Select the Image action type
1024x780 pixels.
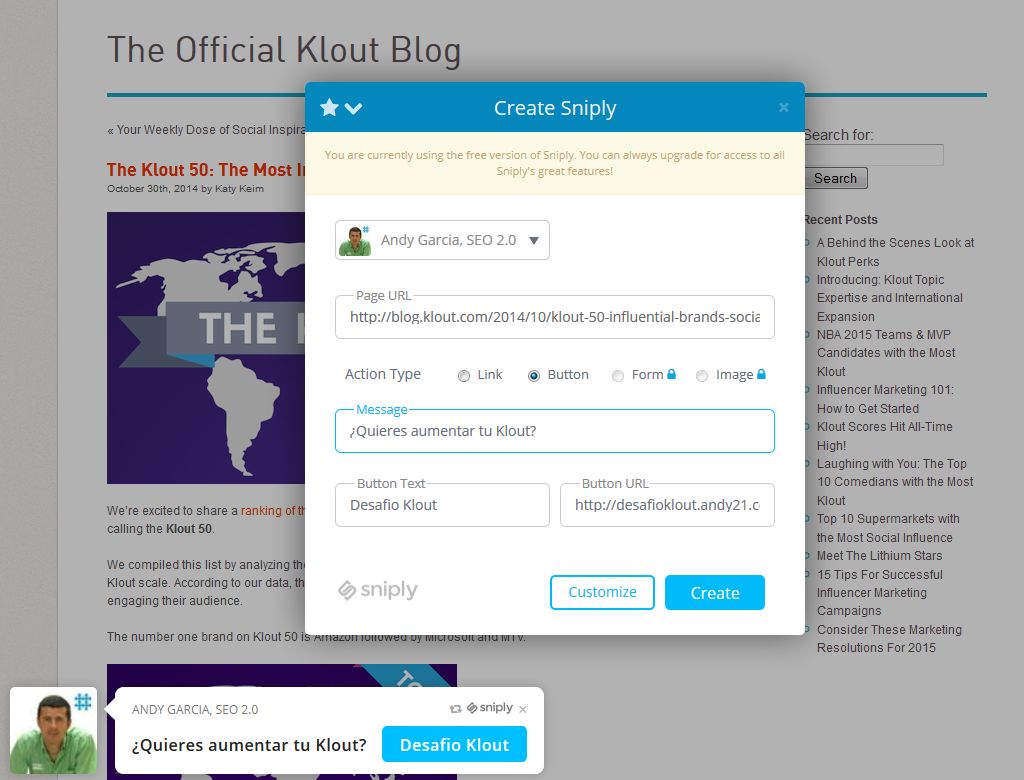tap(701, 376)
